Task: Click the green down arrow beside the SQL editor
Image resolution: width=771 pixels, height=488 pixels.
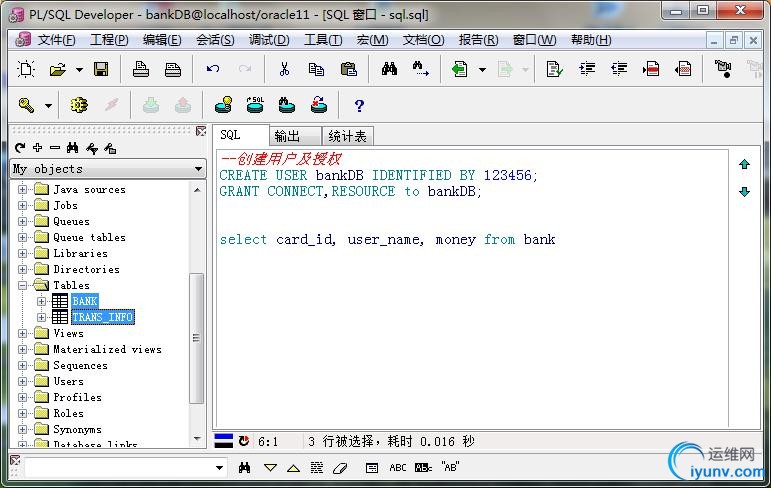Action: tap(744, 192)
